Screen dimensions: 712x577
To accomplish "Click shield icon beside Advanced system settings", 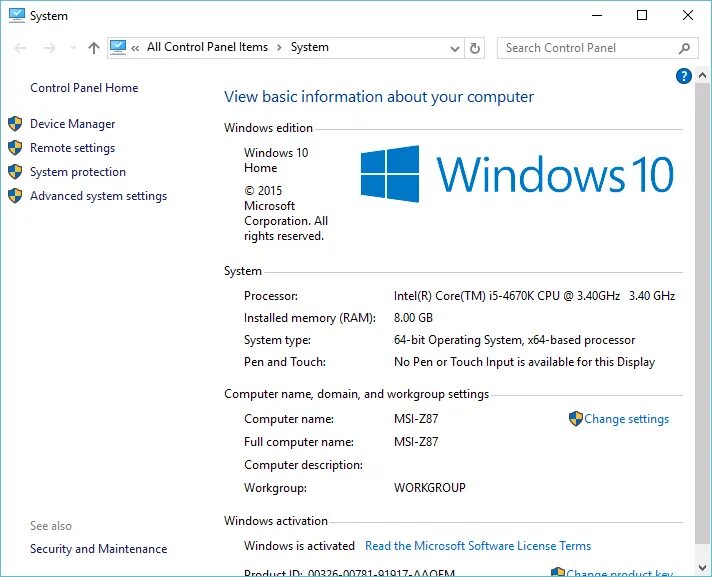I will click(x=15, y=196).
